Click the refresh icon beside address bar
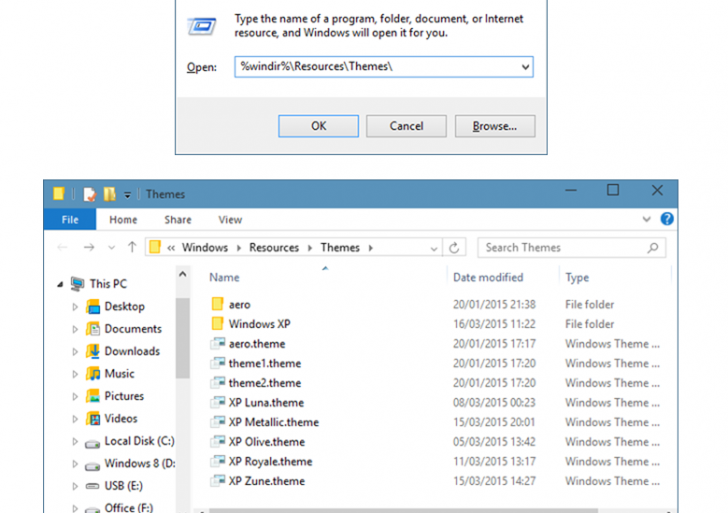Image resolution: width=728 pixels, height=513 pixels. click(x=455, y=248)
